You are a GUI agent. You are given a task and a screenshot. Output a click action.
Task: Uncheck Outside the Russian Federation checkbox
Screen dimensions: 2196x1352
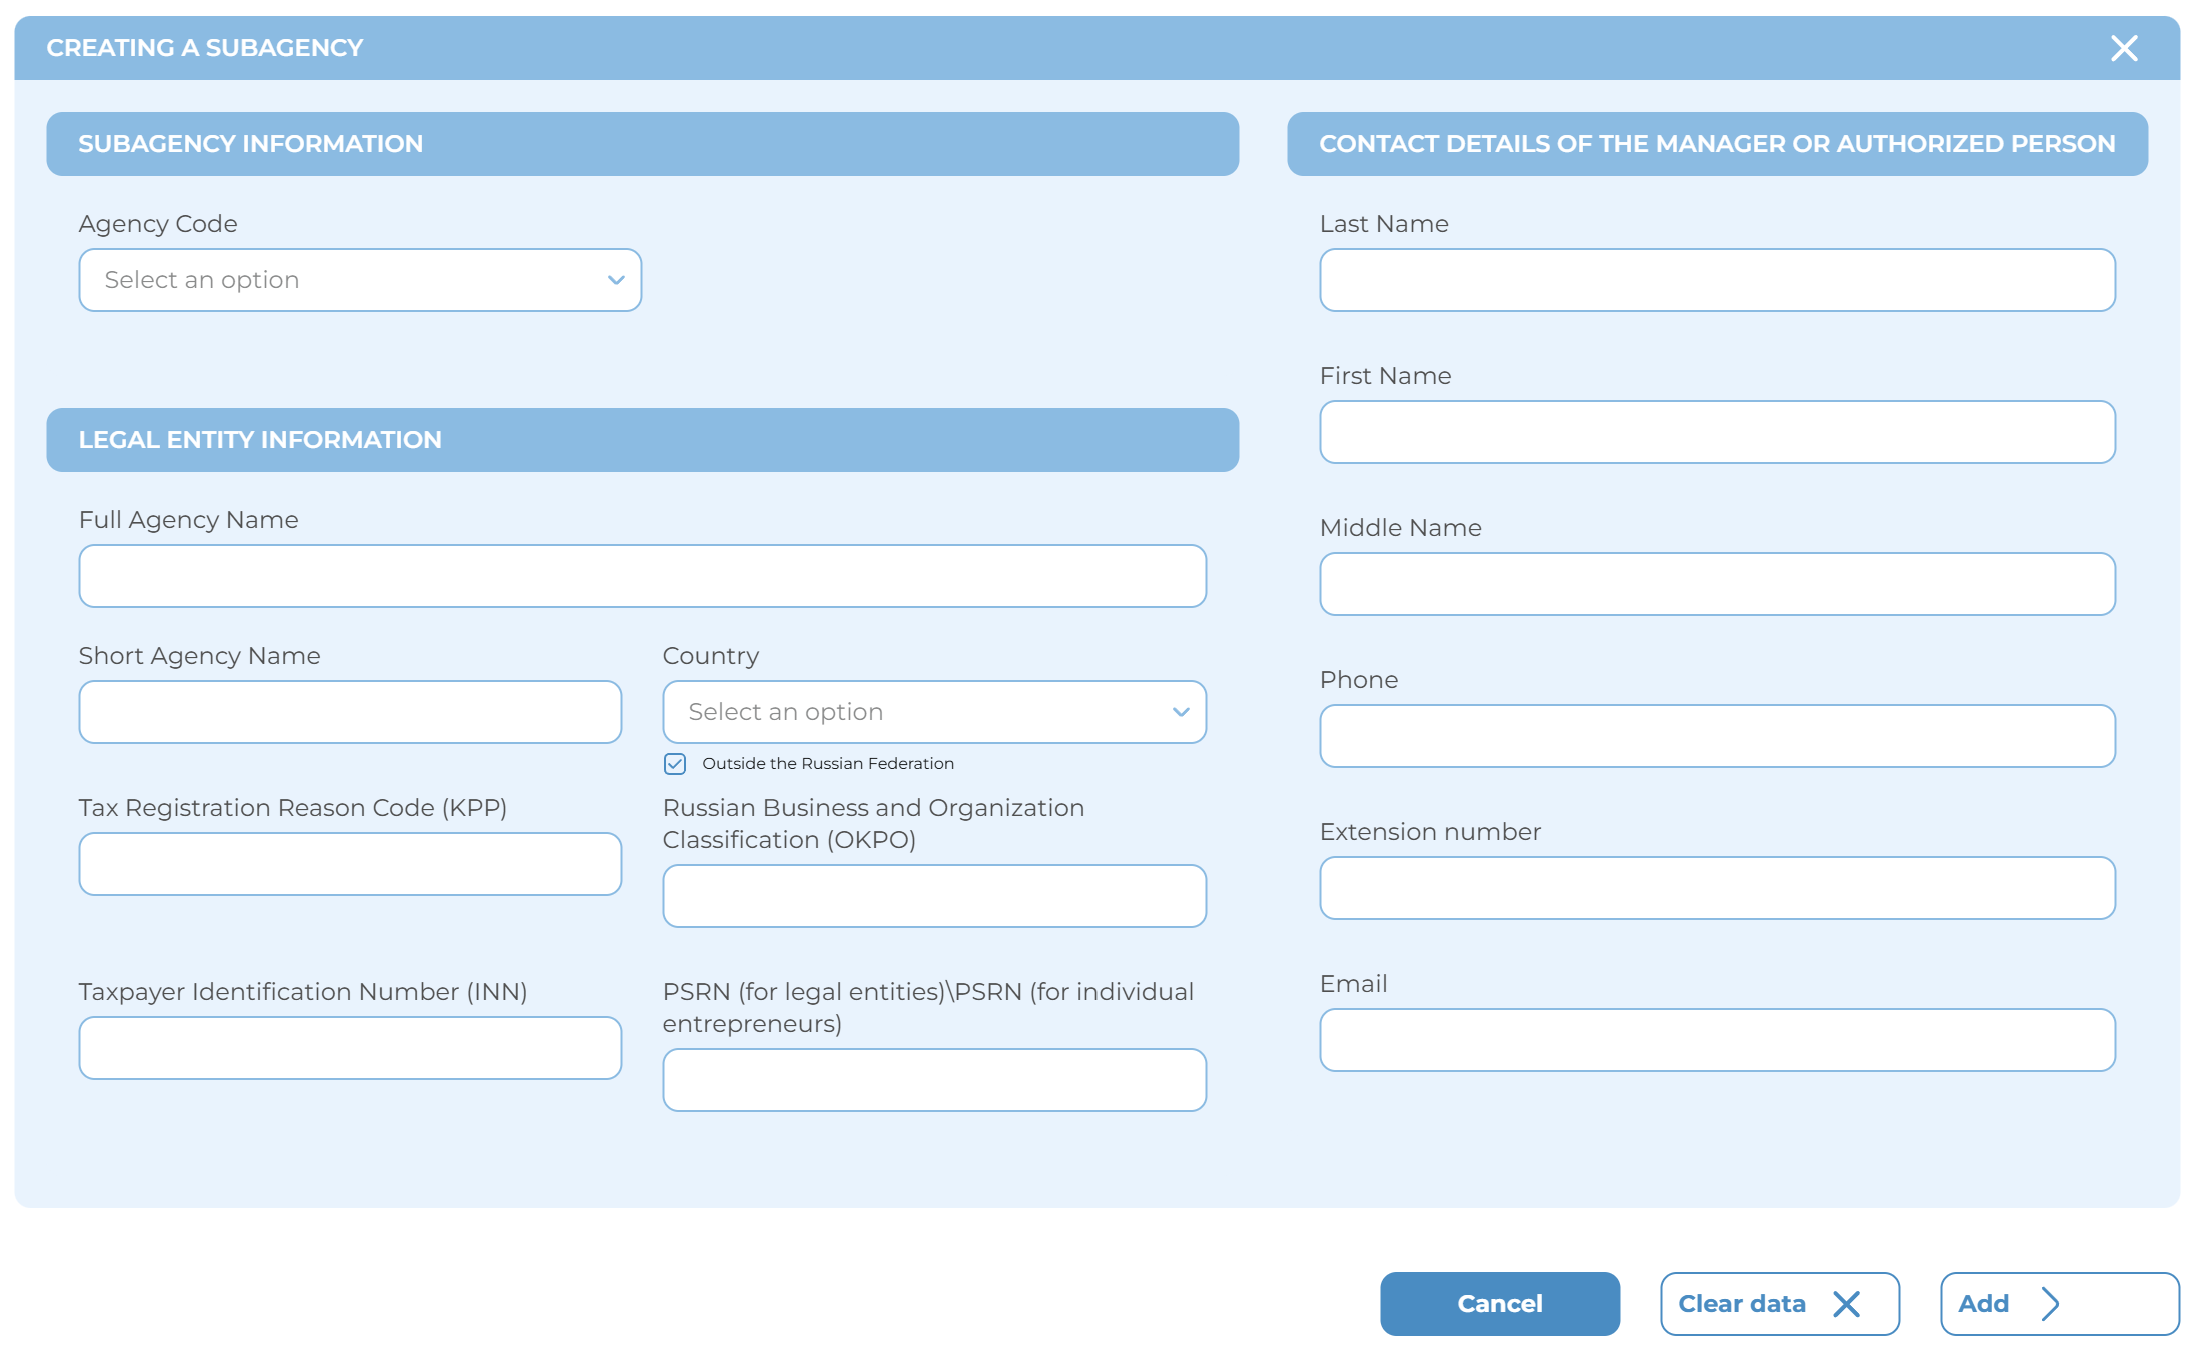675,764
